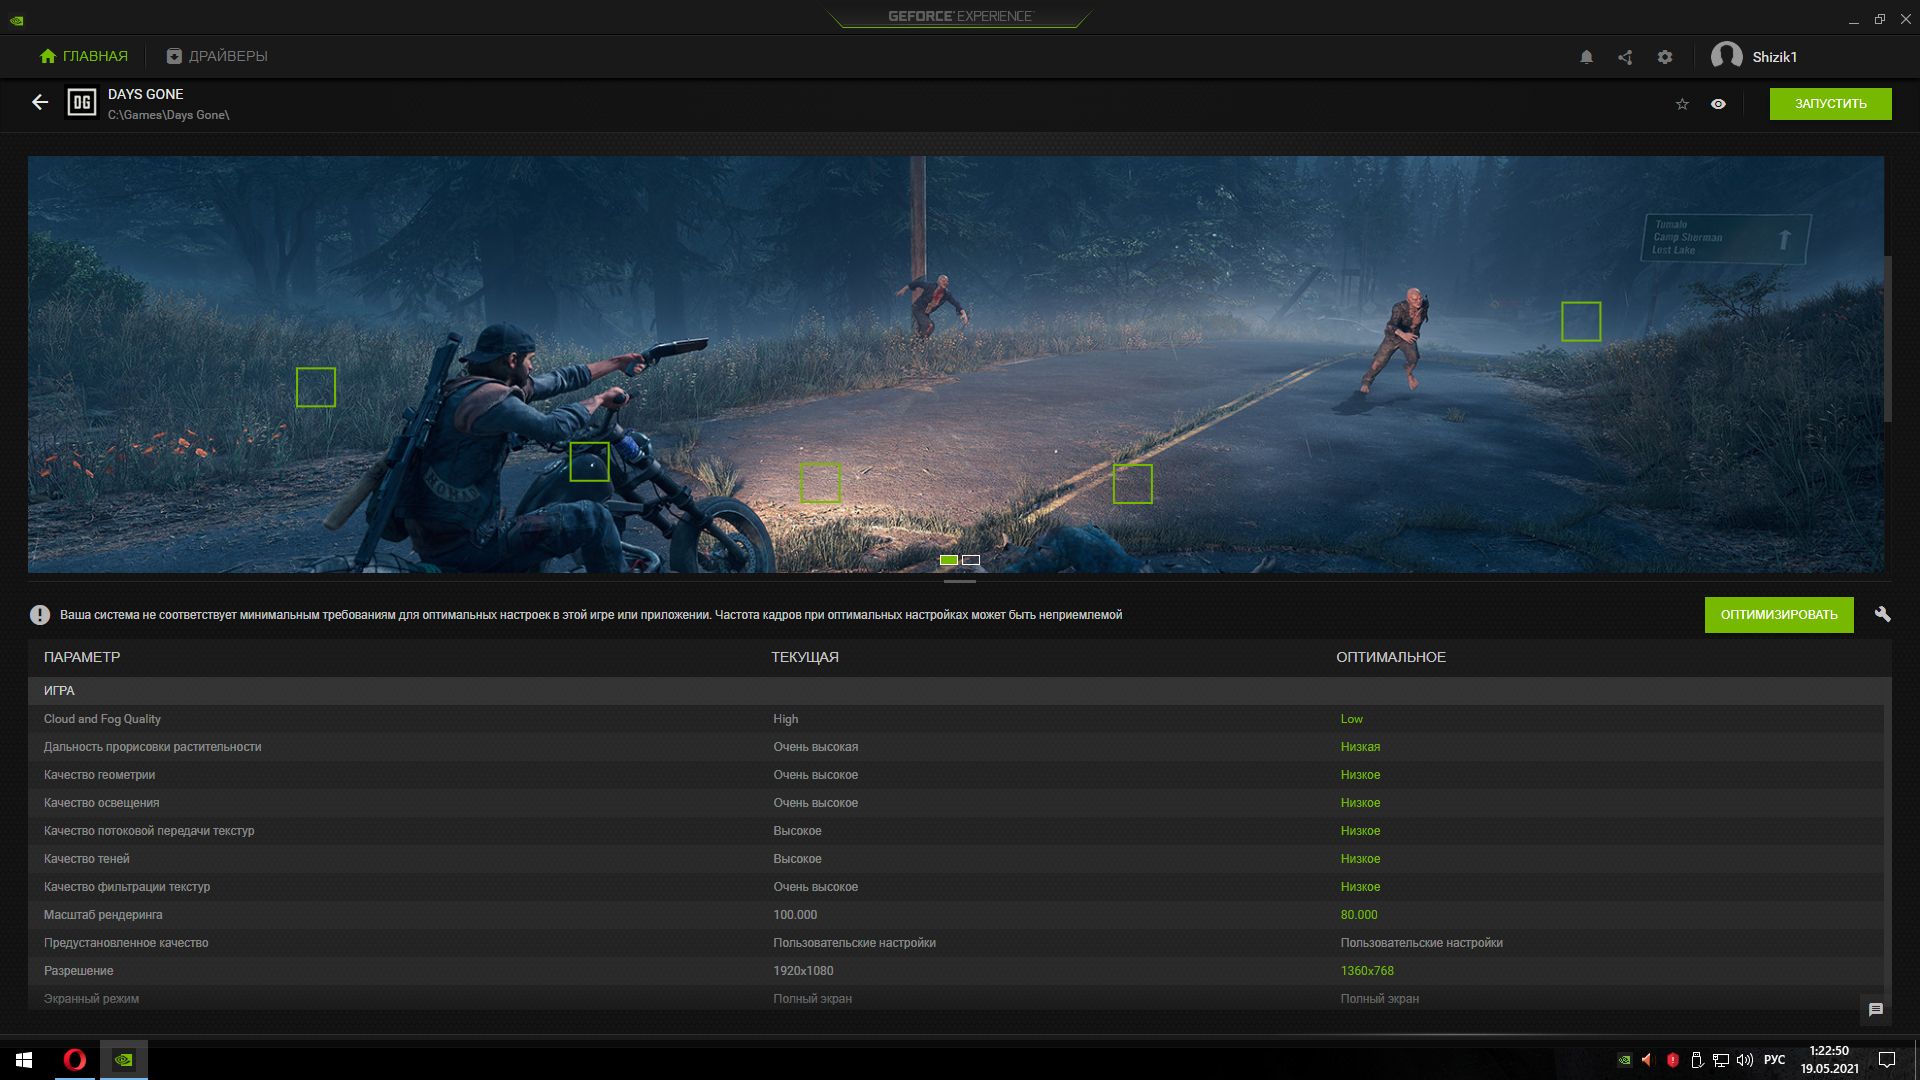Open the Главная tab

tap(84, 56)
